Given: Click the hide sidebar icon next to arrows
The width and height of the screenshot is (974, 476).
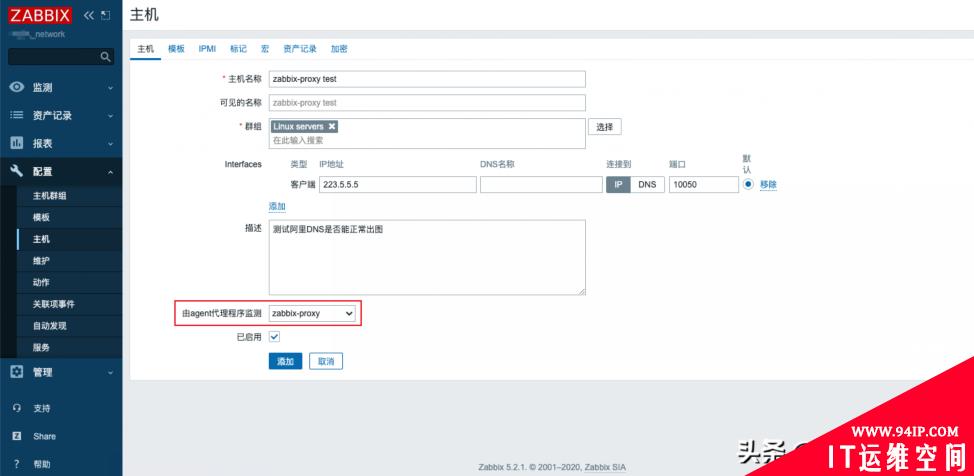Looking at the screenshot, I should coord(105,15).
